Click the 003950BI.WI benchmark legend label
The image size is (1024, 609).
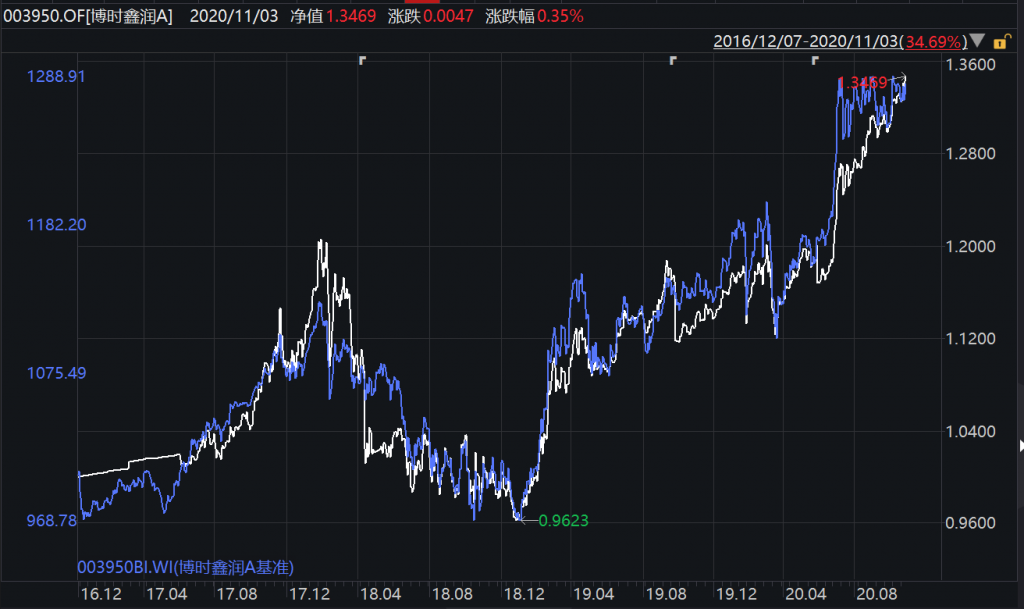point(185,567)
